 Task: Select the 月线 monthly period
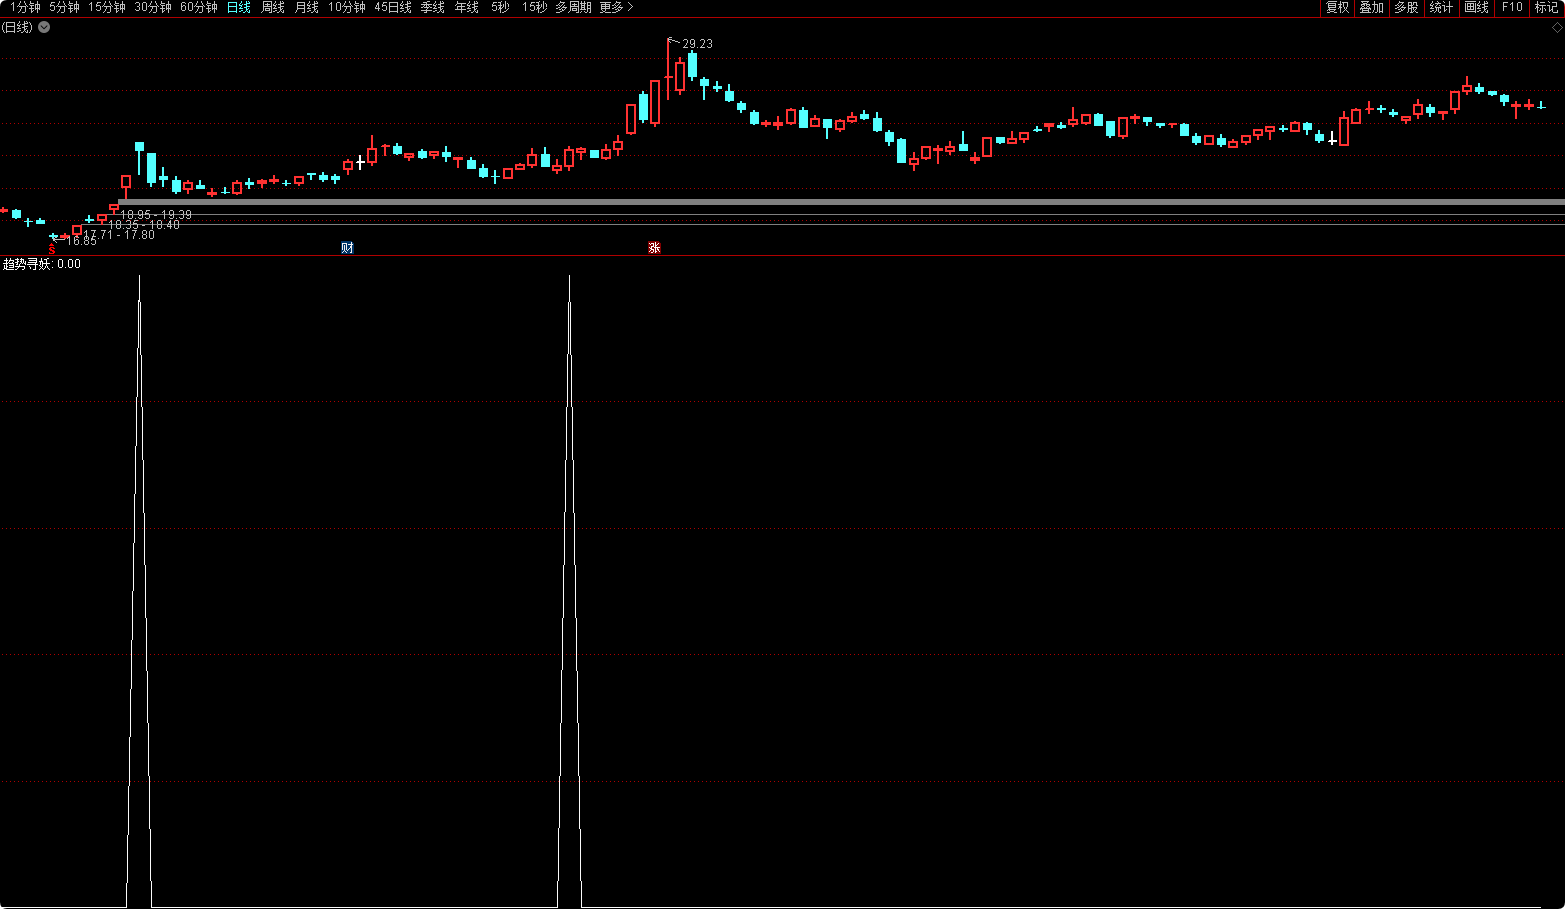[x=307, y=8]
